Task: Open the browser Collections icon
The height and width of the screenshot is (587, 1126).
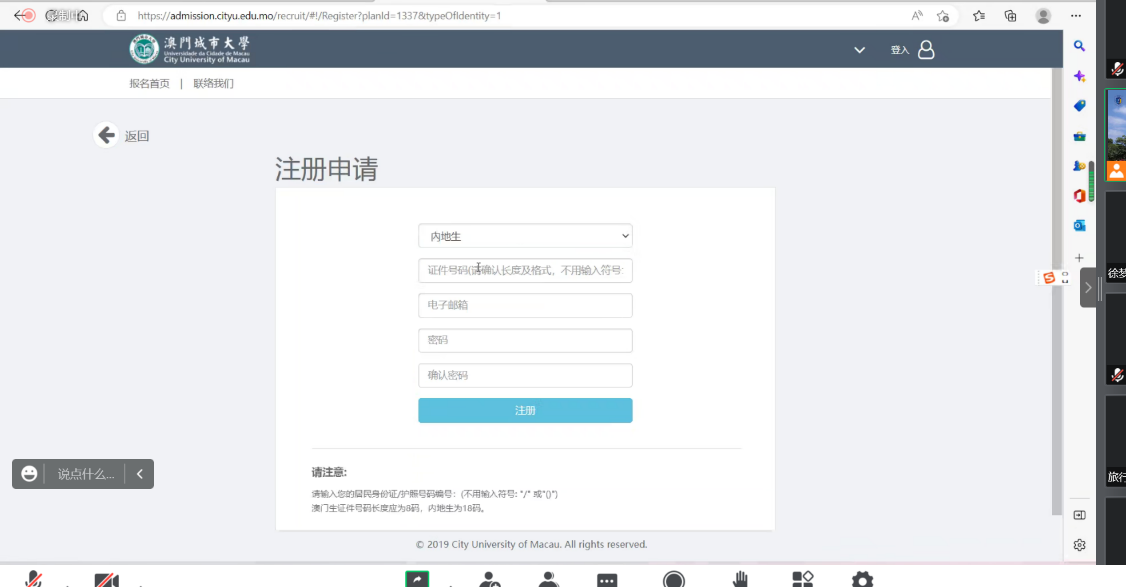Action: 1011,16
